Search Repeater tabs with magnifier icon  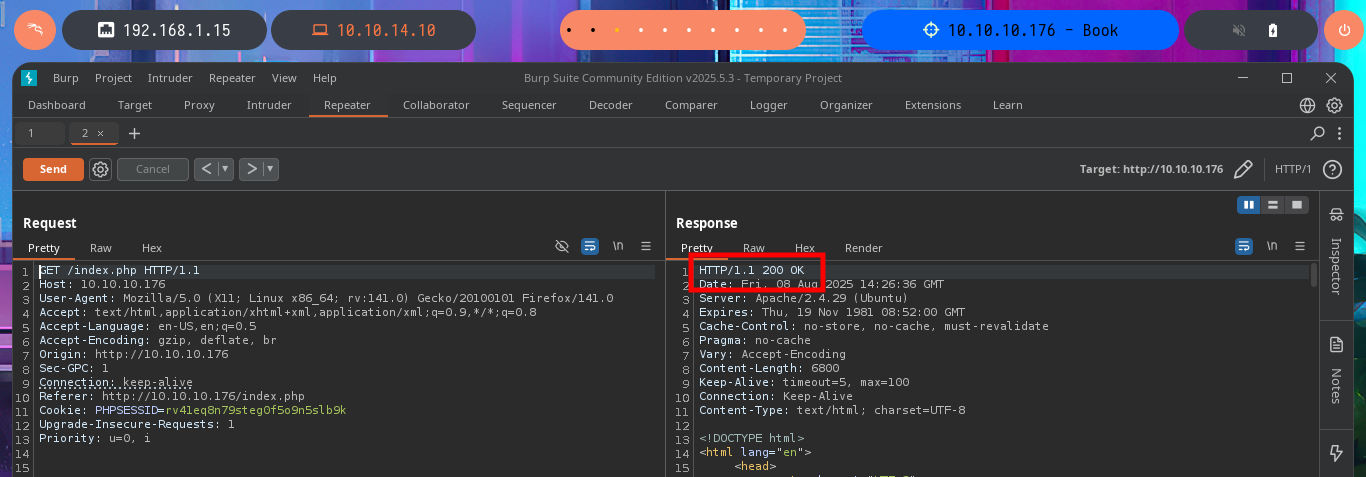click(x=1317, y=133)
